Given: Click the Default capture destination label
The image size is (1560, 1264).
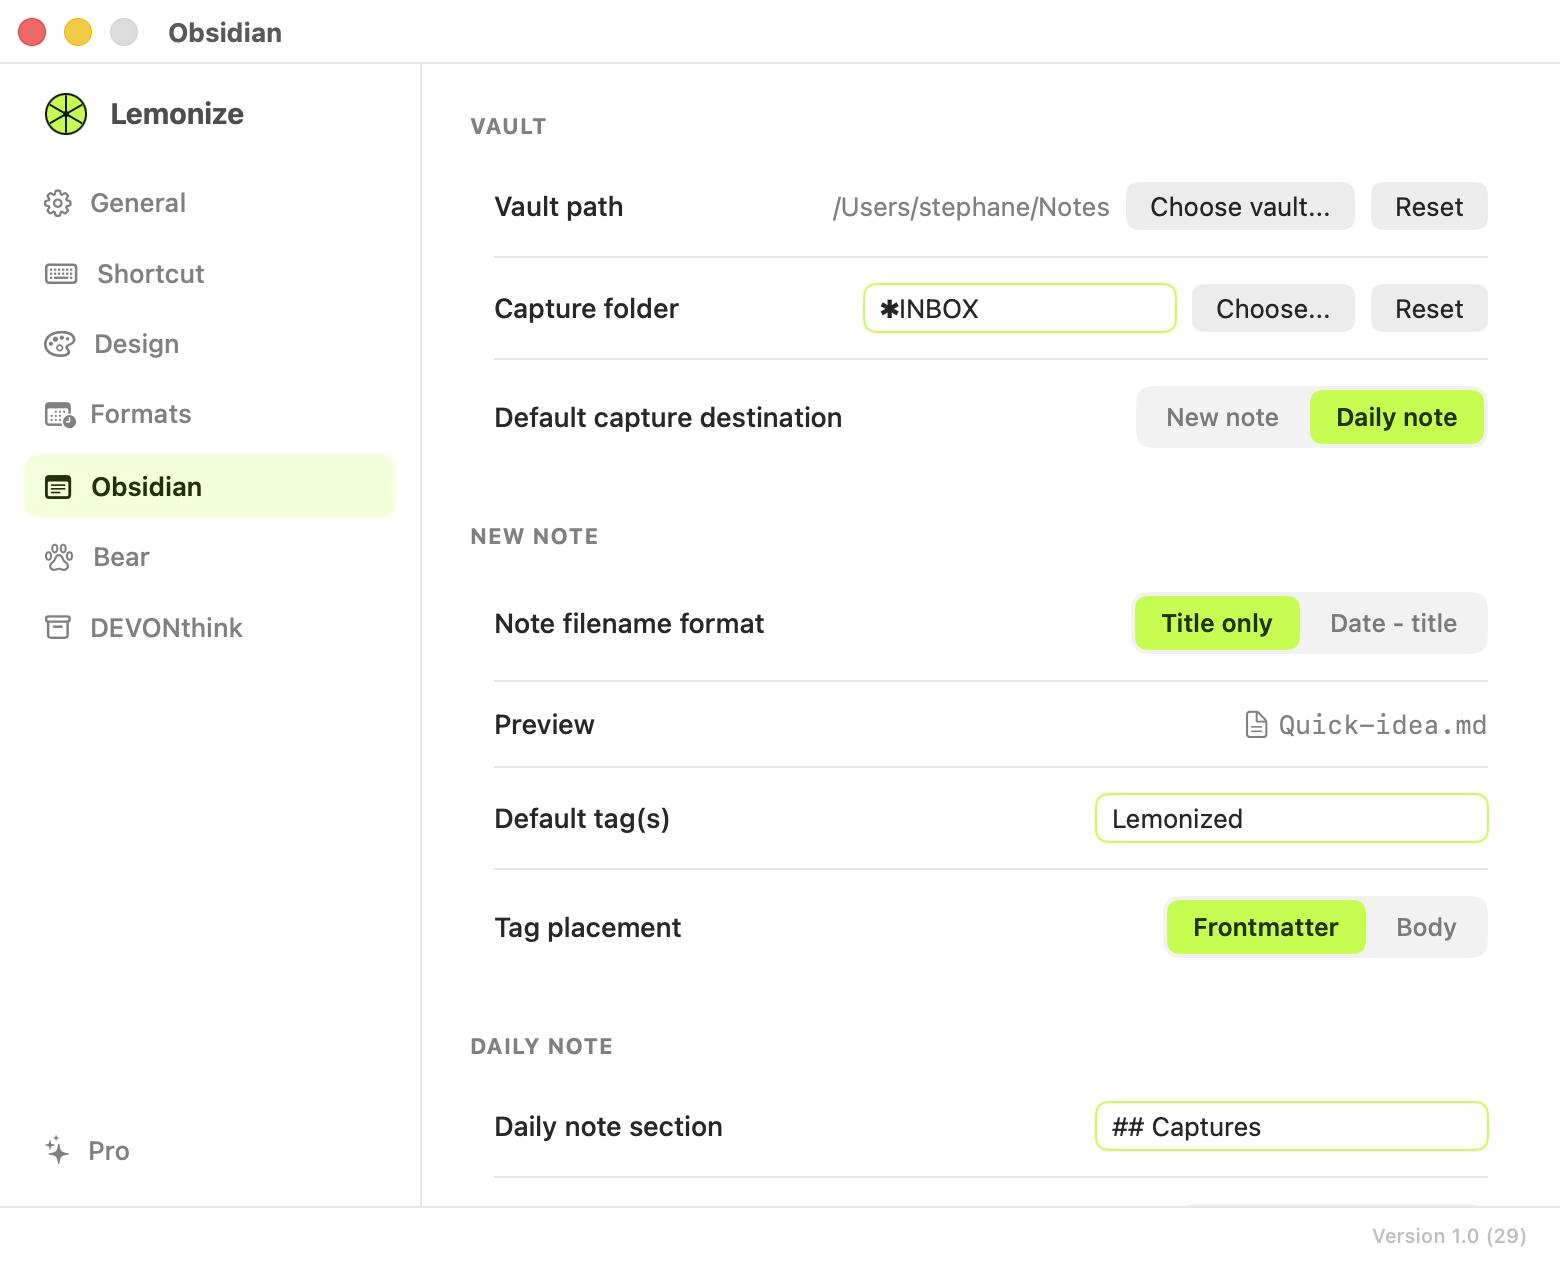Looking at the screenshot, I should click(668, 417).
